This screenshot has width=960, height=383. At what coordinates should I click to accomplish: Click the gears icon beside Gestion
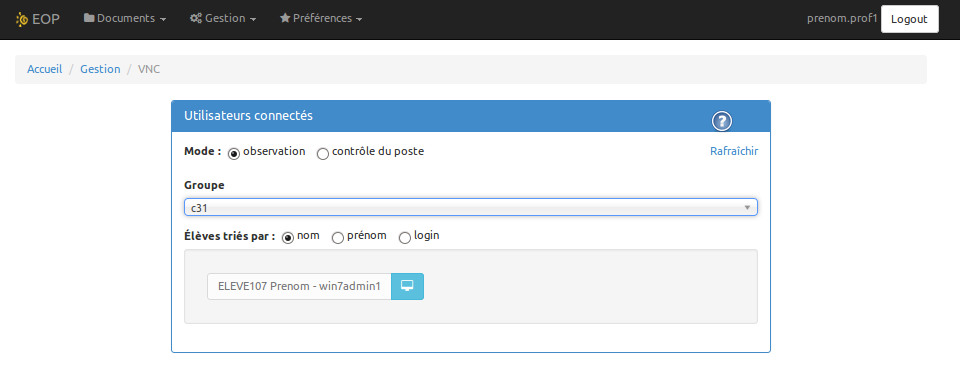196,18
